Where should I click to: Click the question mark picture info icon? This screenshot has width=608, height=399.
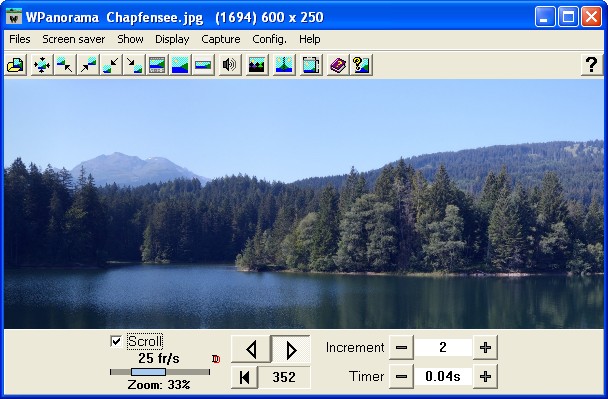[x=361, y=65]
